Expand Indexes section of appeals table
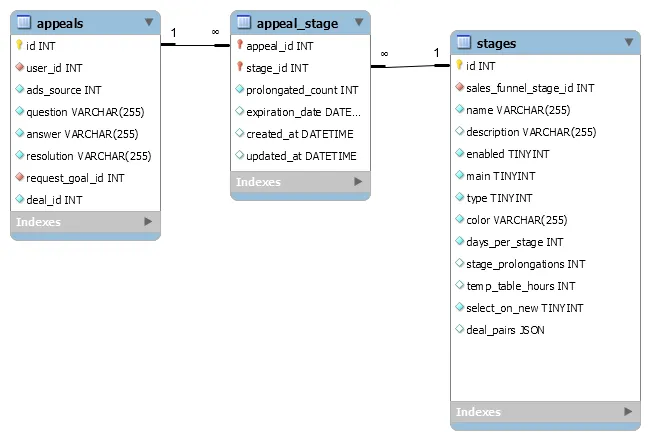The height and width of the screenshot is (440, 650). (148, 221)
